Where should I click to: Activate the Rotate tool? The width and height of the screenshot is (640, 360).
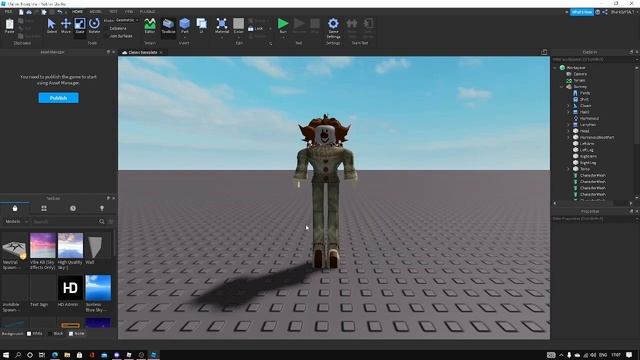pos(94,25)
